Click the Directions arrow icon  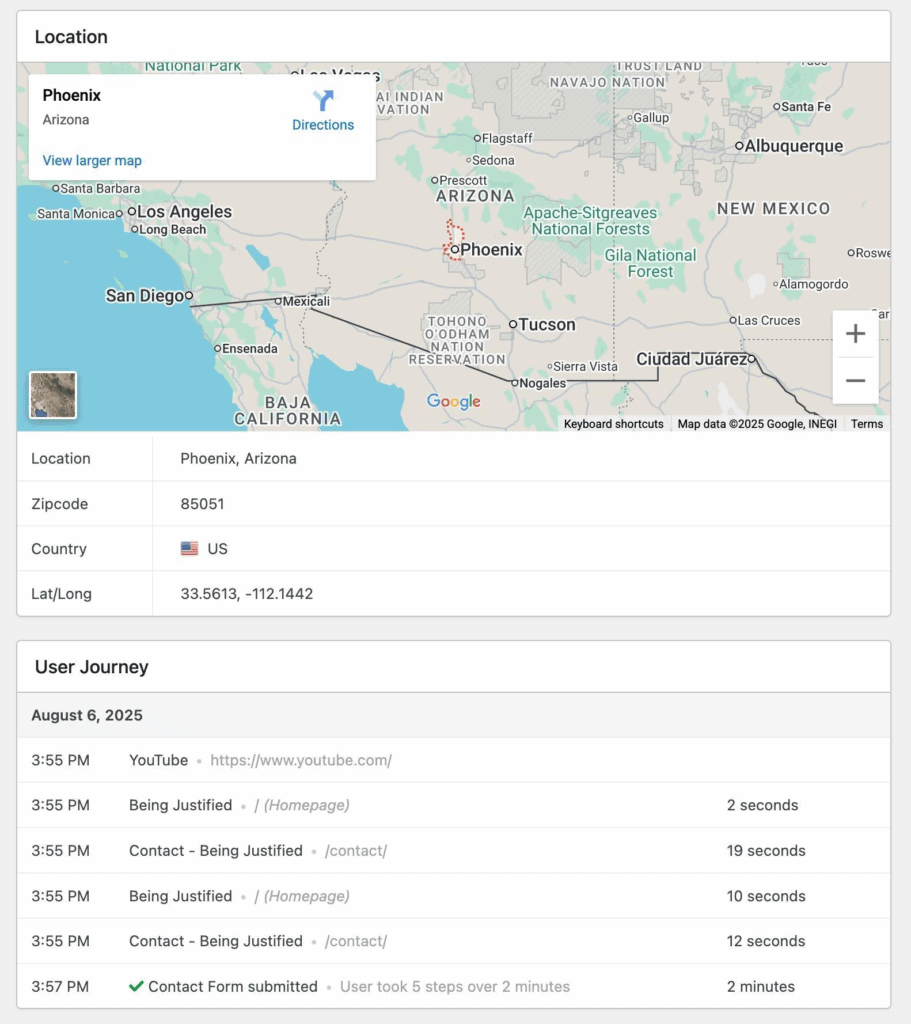pos(323,101)
